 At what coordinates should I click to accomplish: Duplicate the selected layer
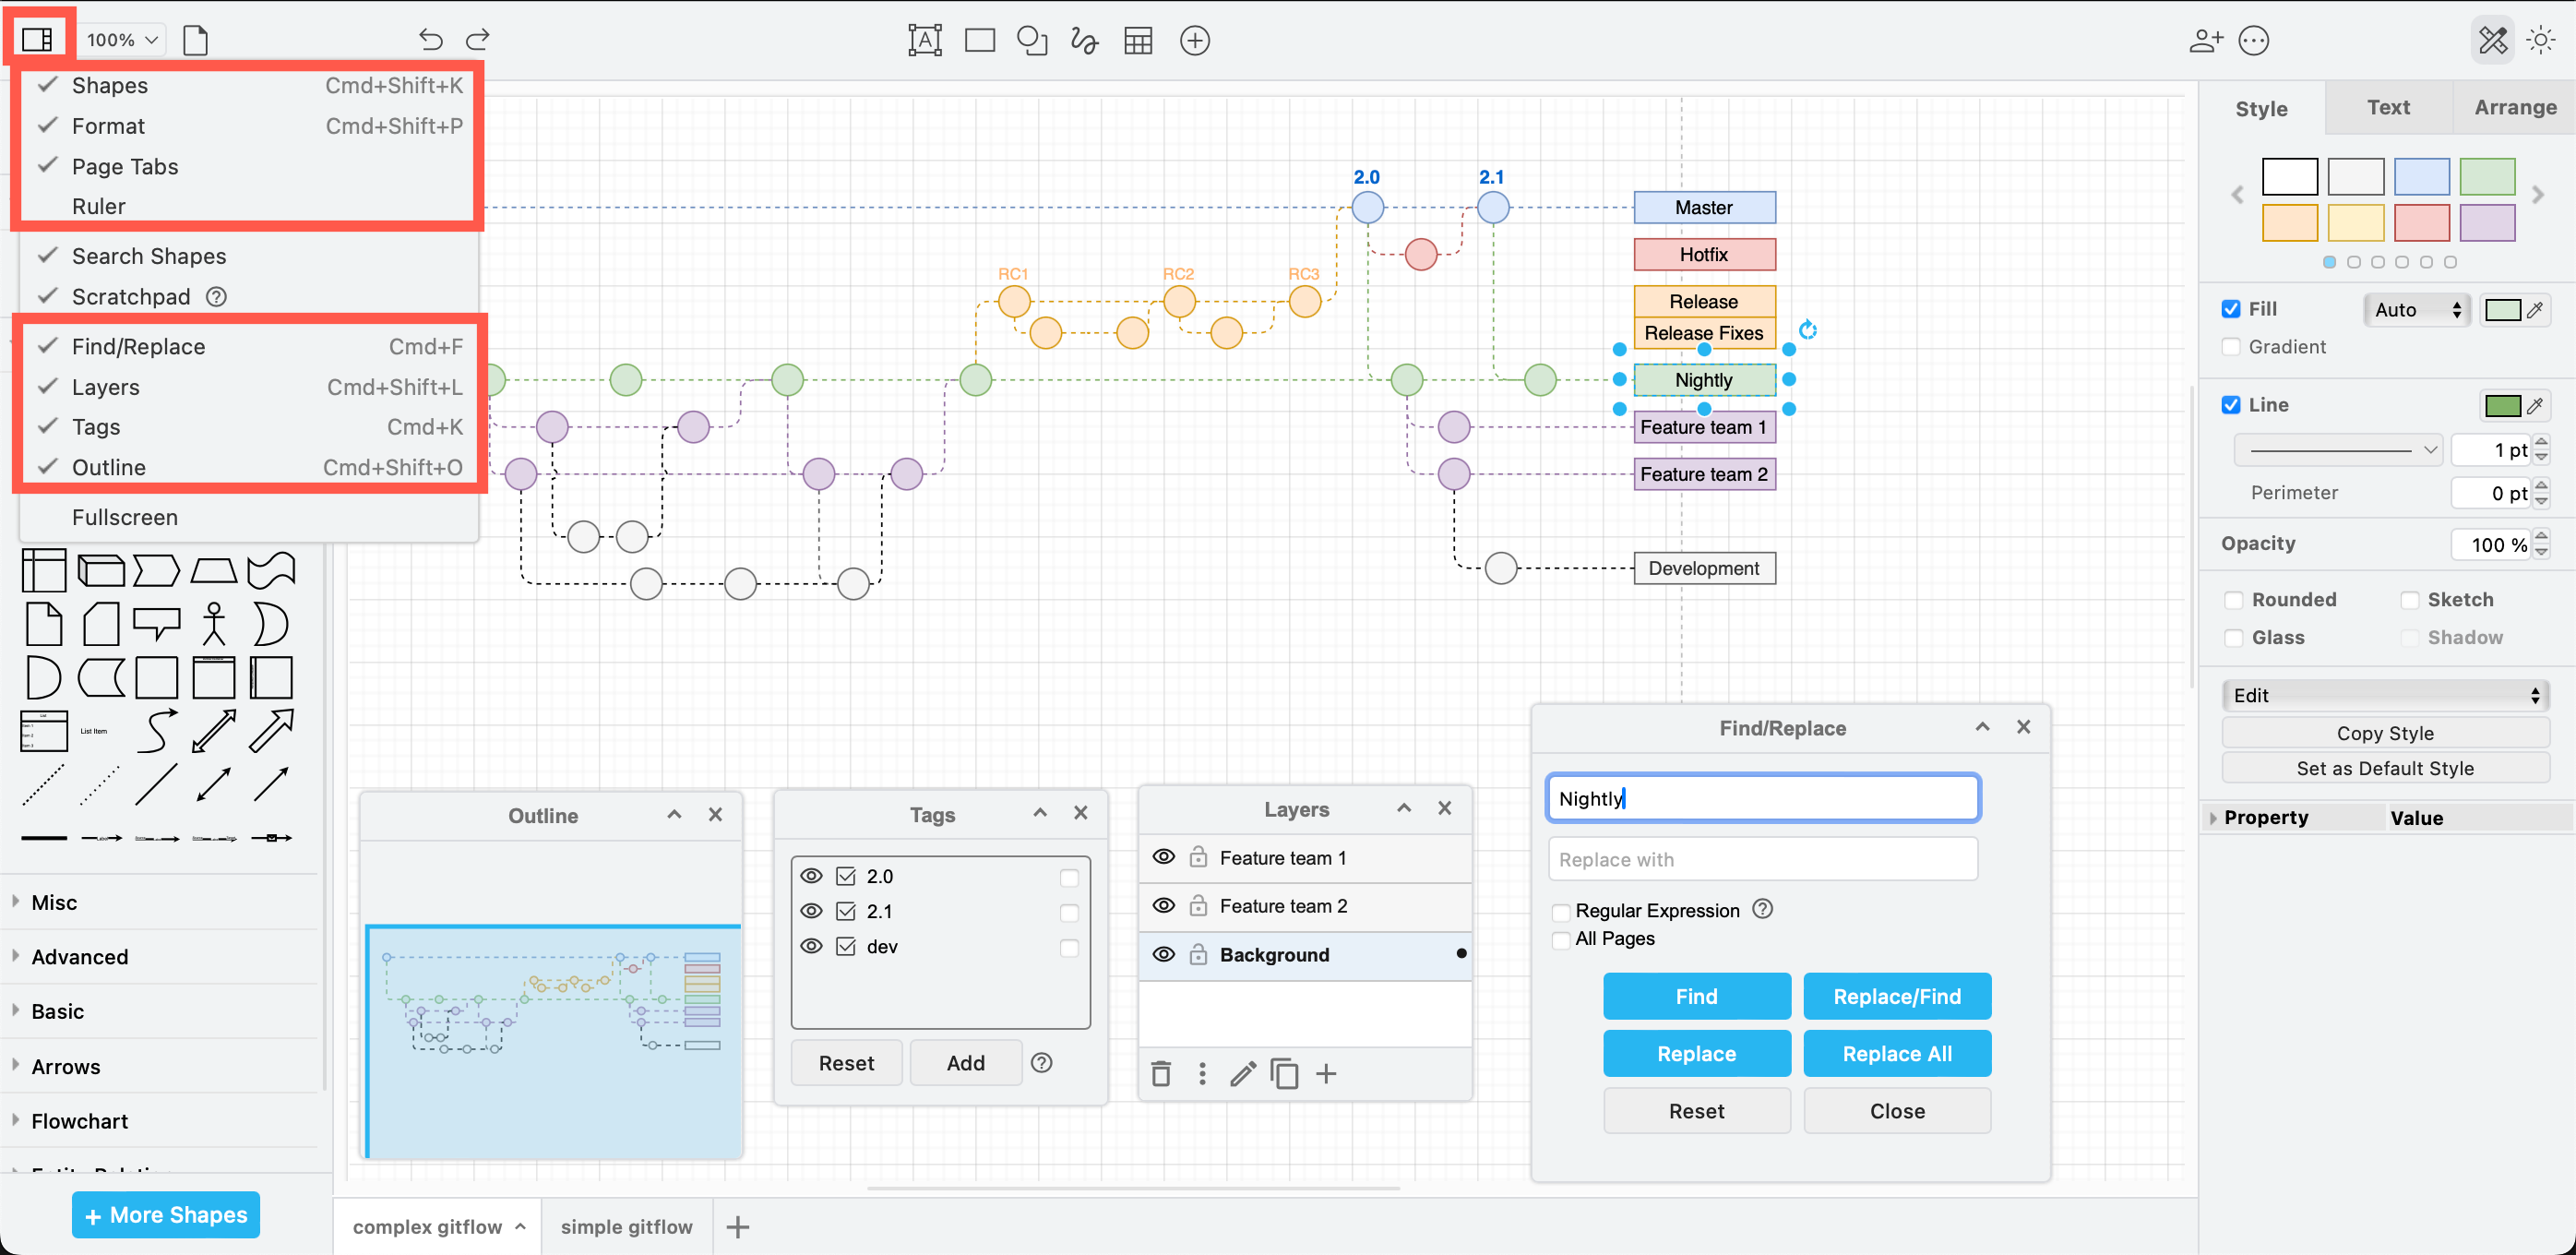[x=1284, y=1073]
